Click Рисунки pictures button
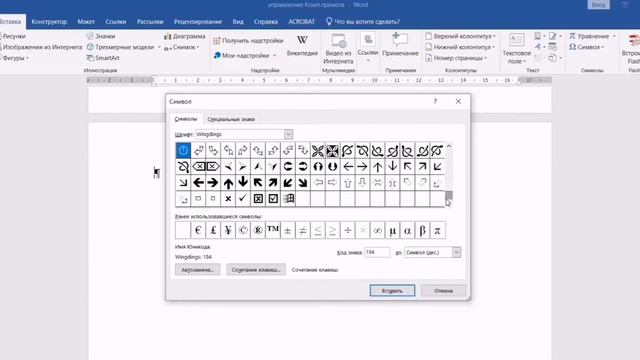This screenshot has width=640, height=360. pos(13,36)
